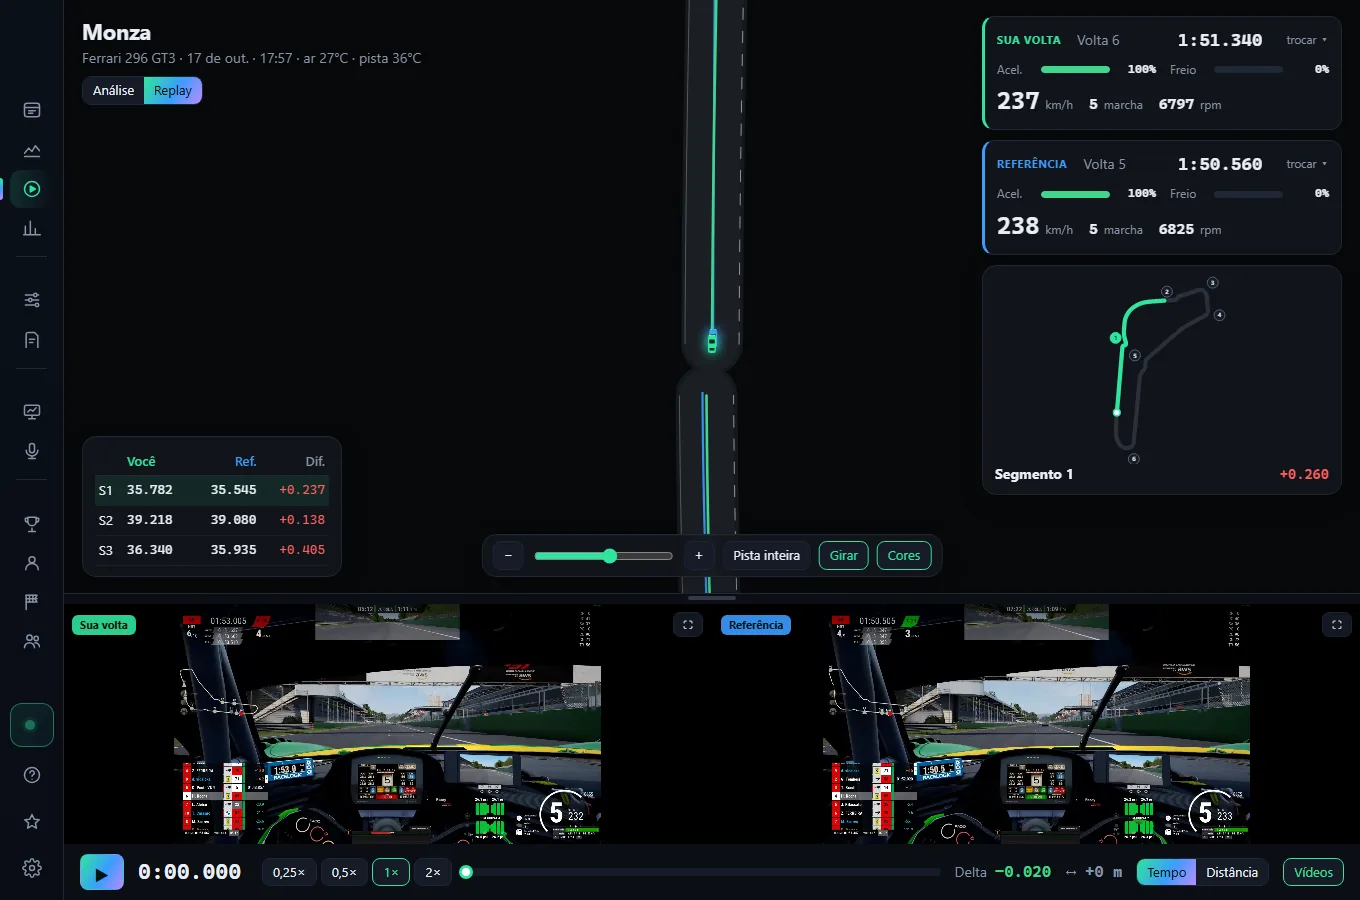Open the star favorites sidebar icon
This screenshot has width=1360, height=900.
(32, 821)
